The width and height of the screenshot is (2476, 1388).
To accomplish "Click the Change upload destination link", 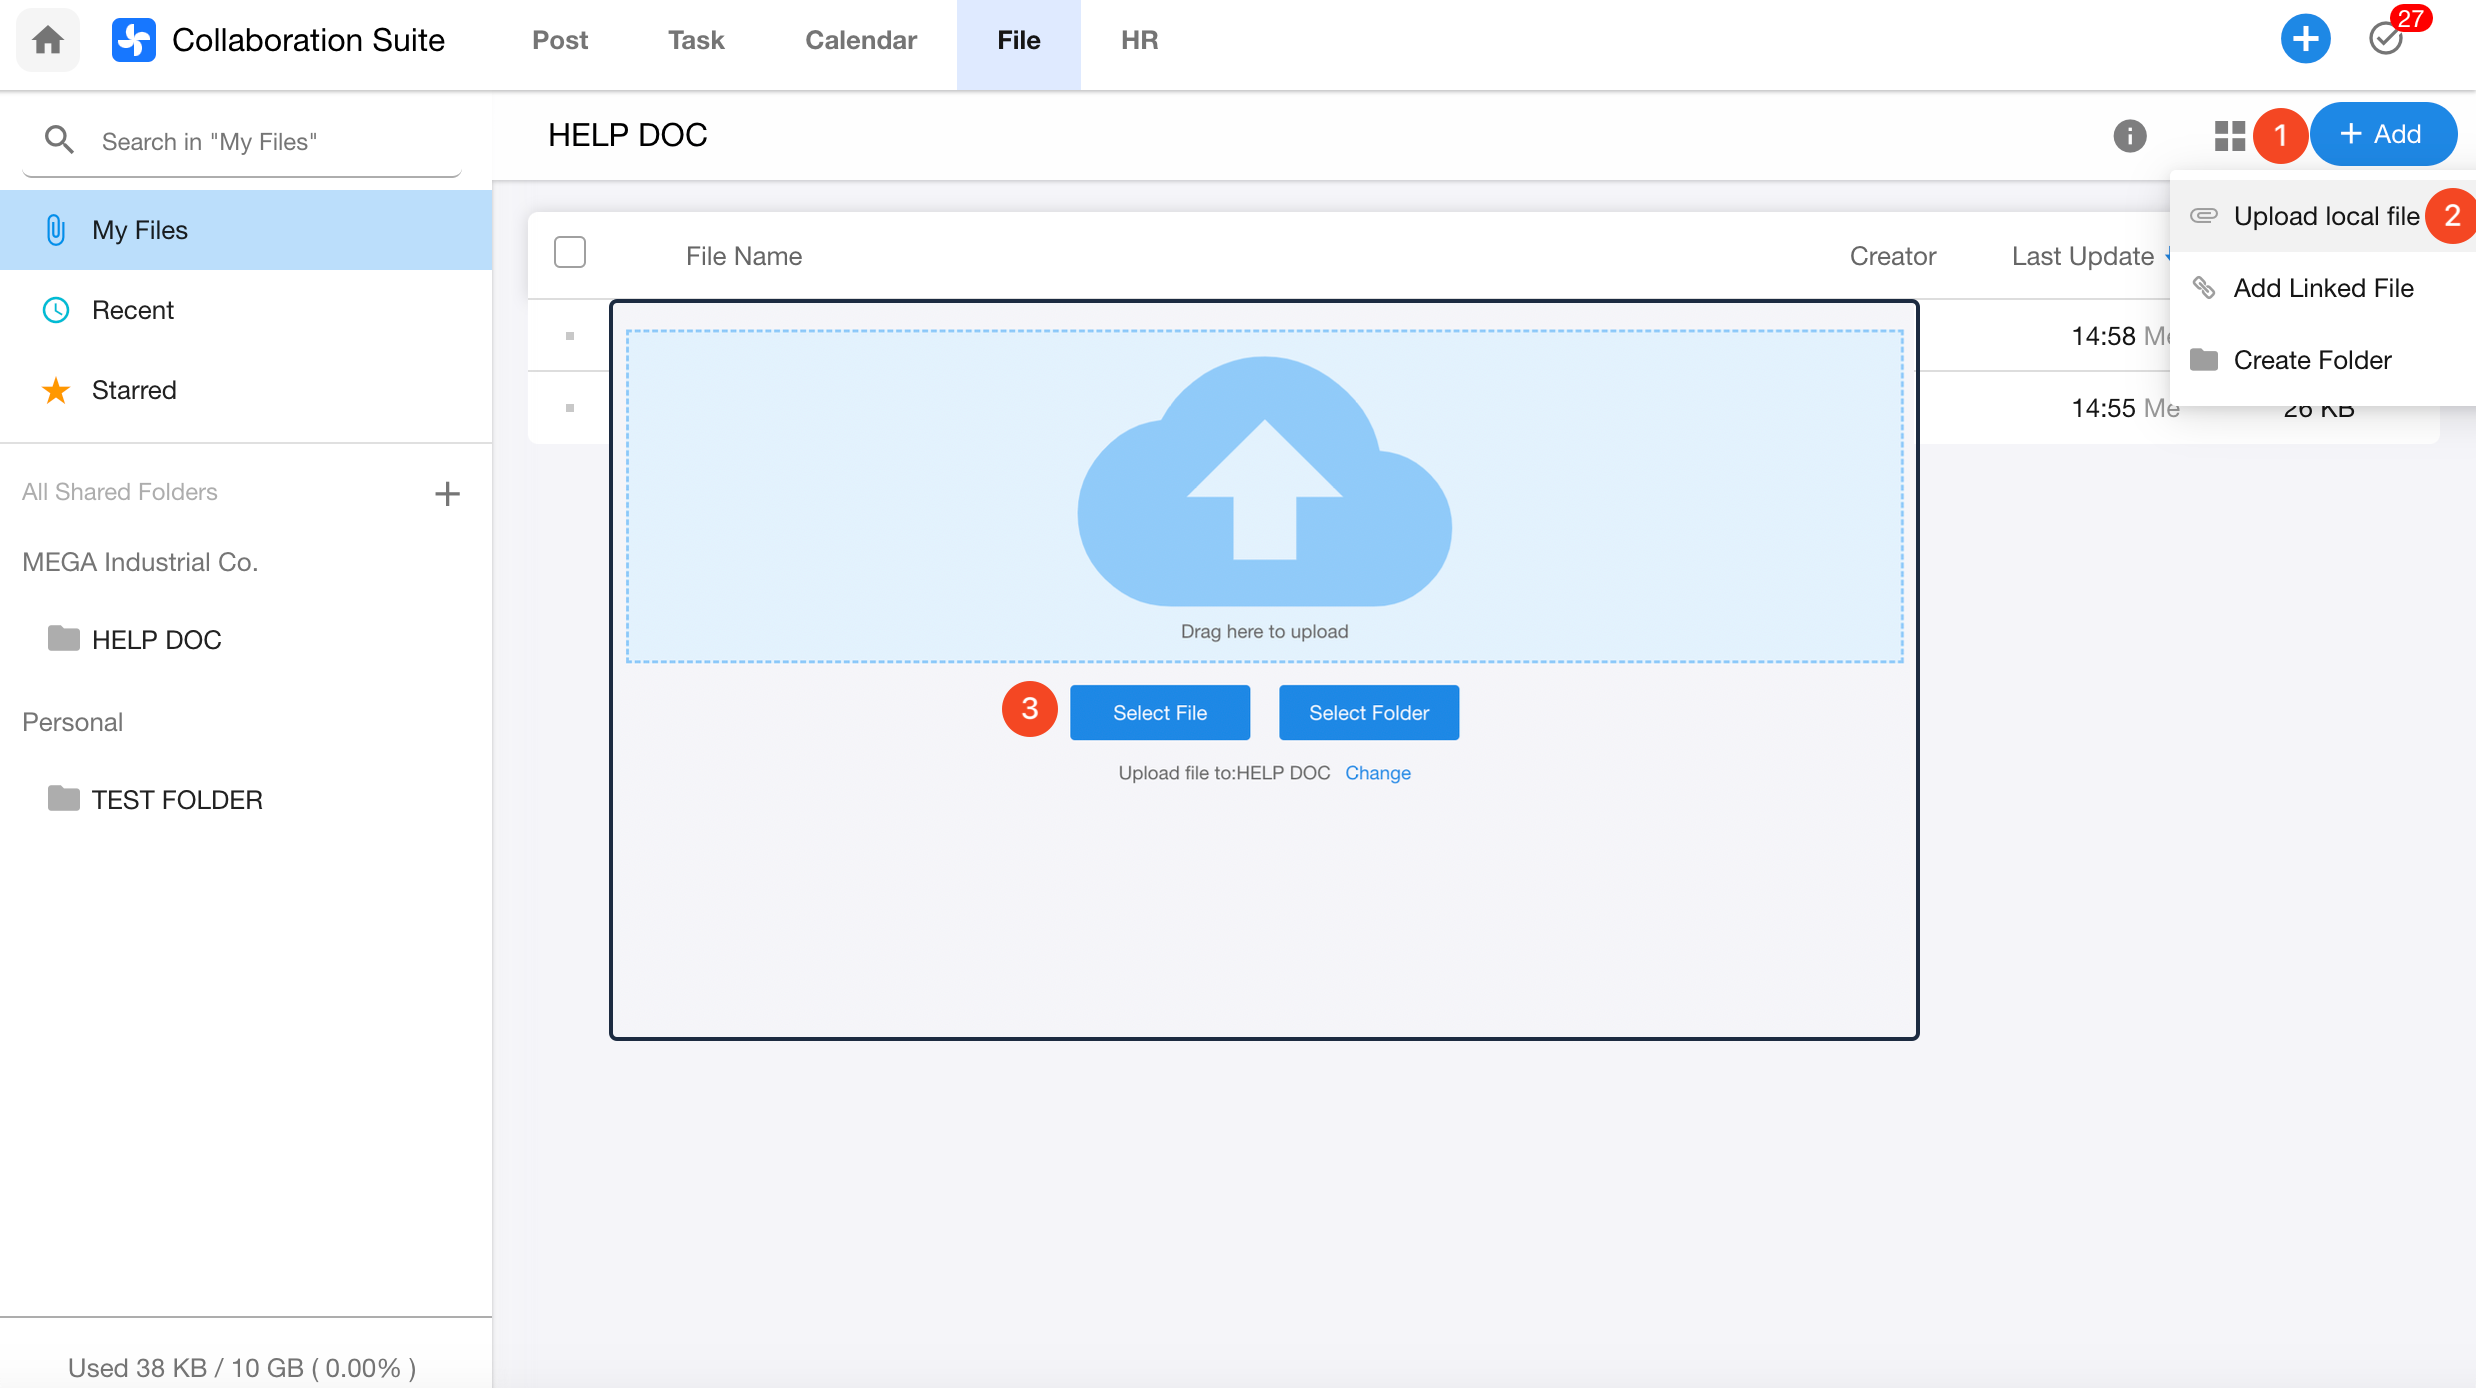I will 1377,773.
